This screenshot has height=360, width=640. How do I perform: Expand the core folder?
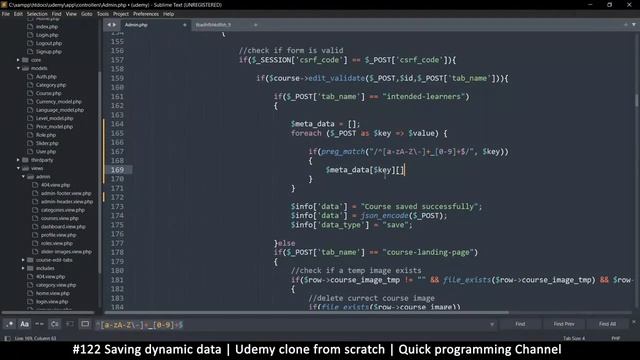(18, 60)
